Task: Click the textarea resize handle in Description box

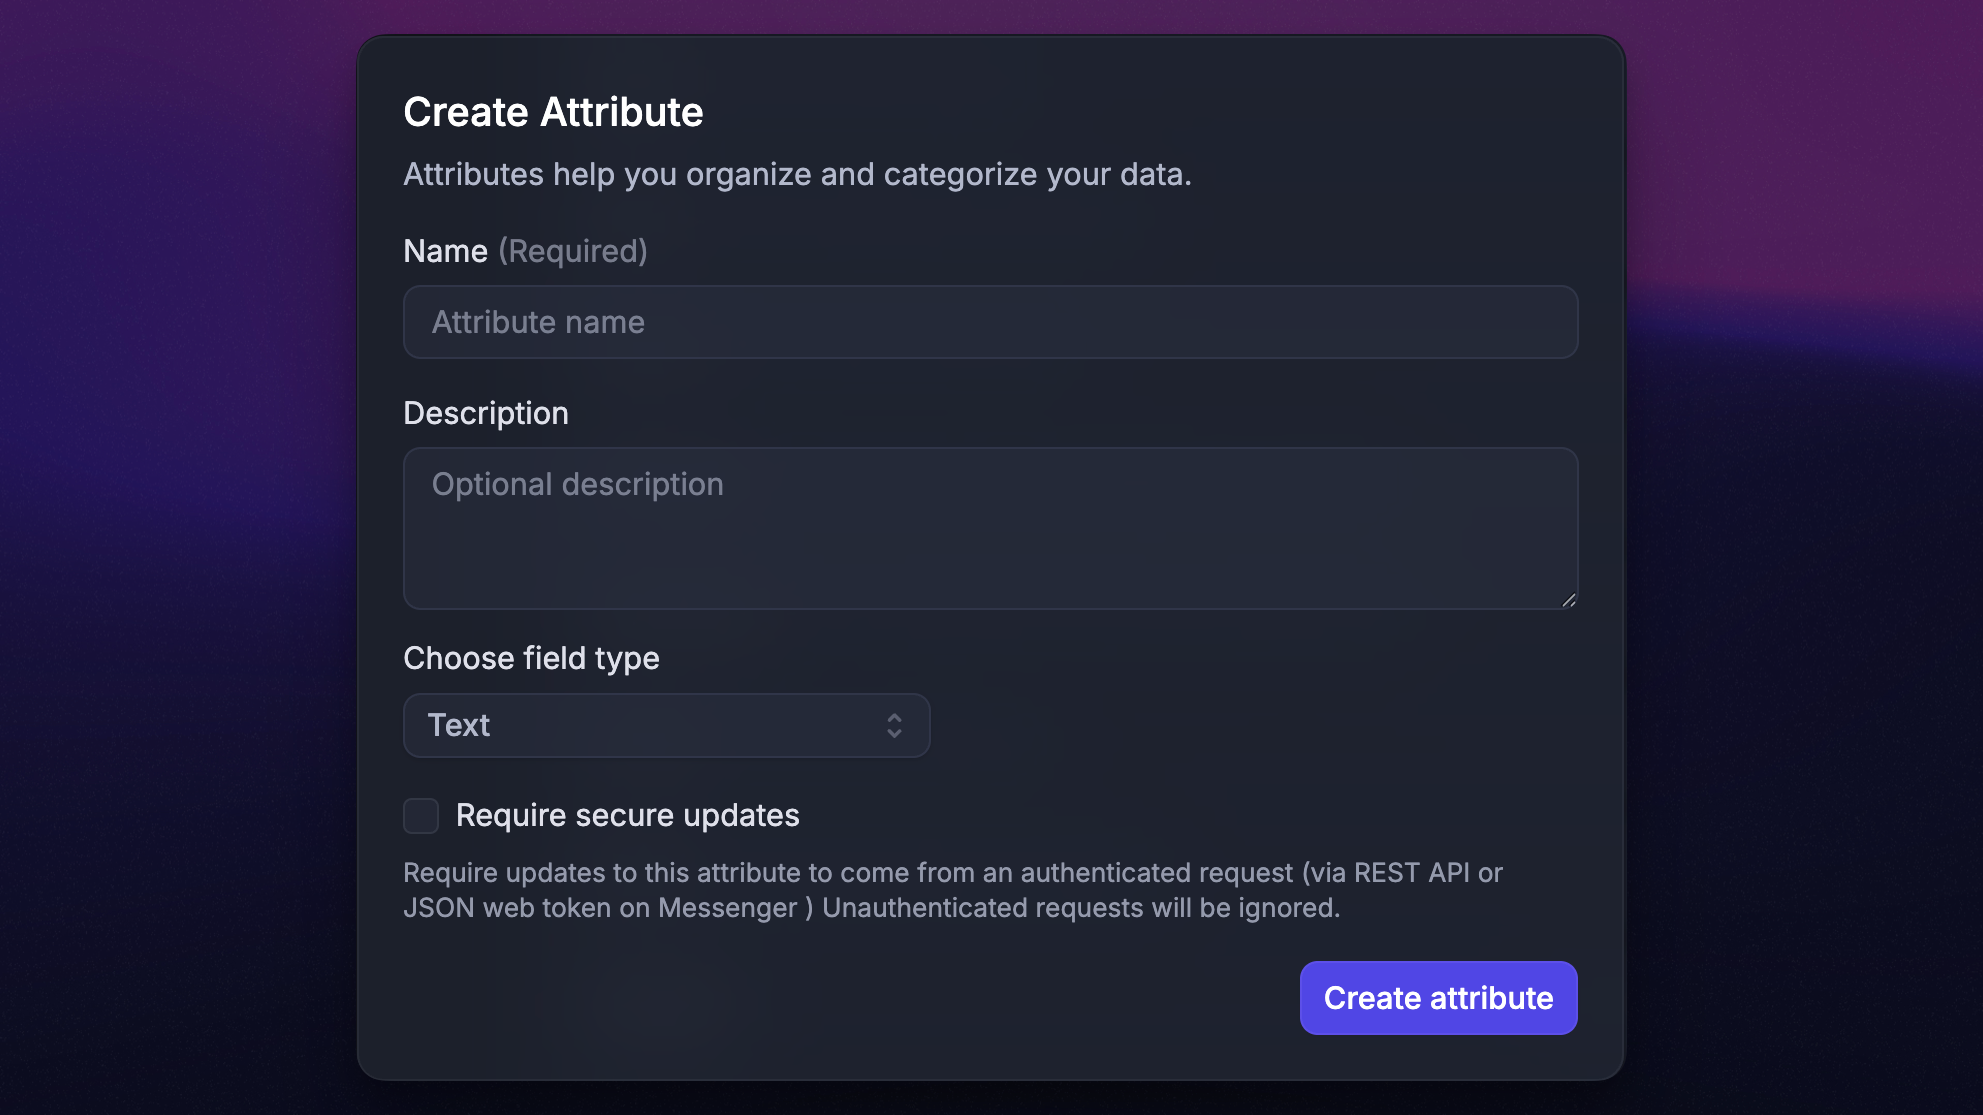Action: 1568,600
